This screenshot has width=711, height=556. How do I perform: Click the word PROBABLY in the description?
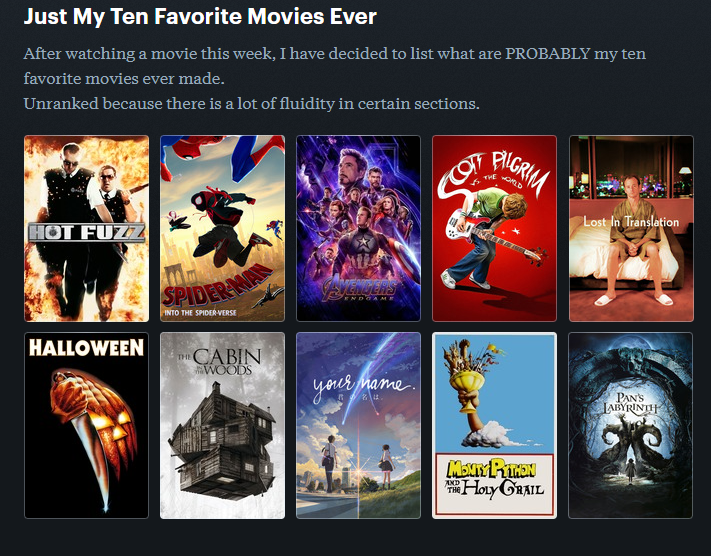(548, 54)
